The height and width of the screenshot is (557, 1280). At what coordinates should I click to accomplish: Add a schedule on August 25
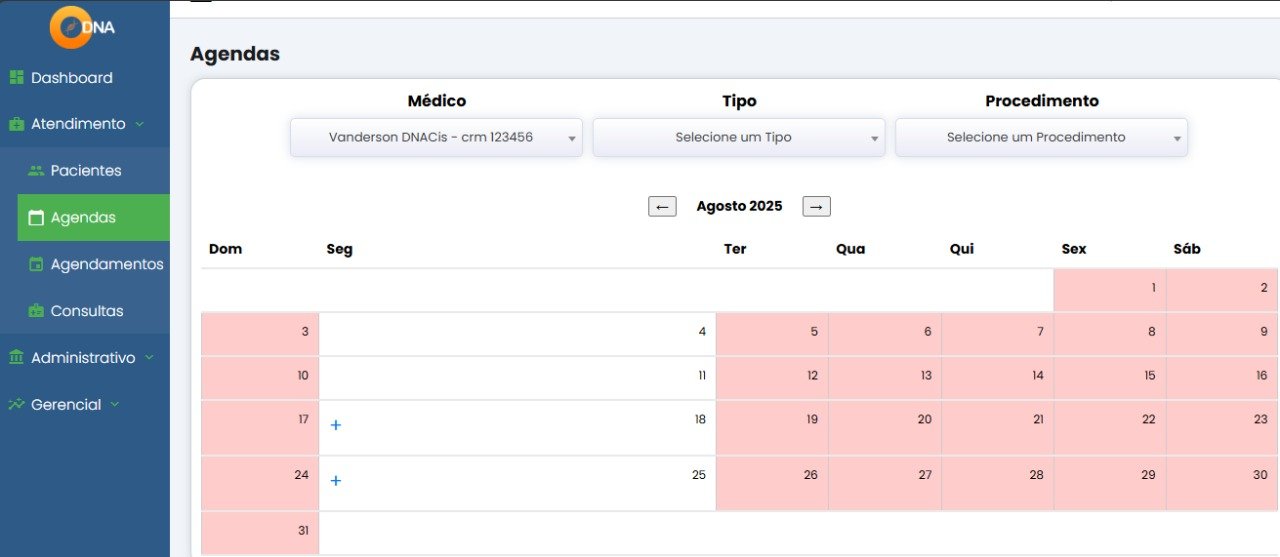336,481
